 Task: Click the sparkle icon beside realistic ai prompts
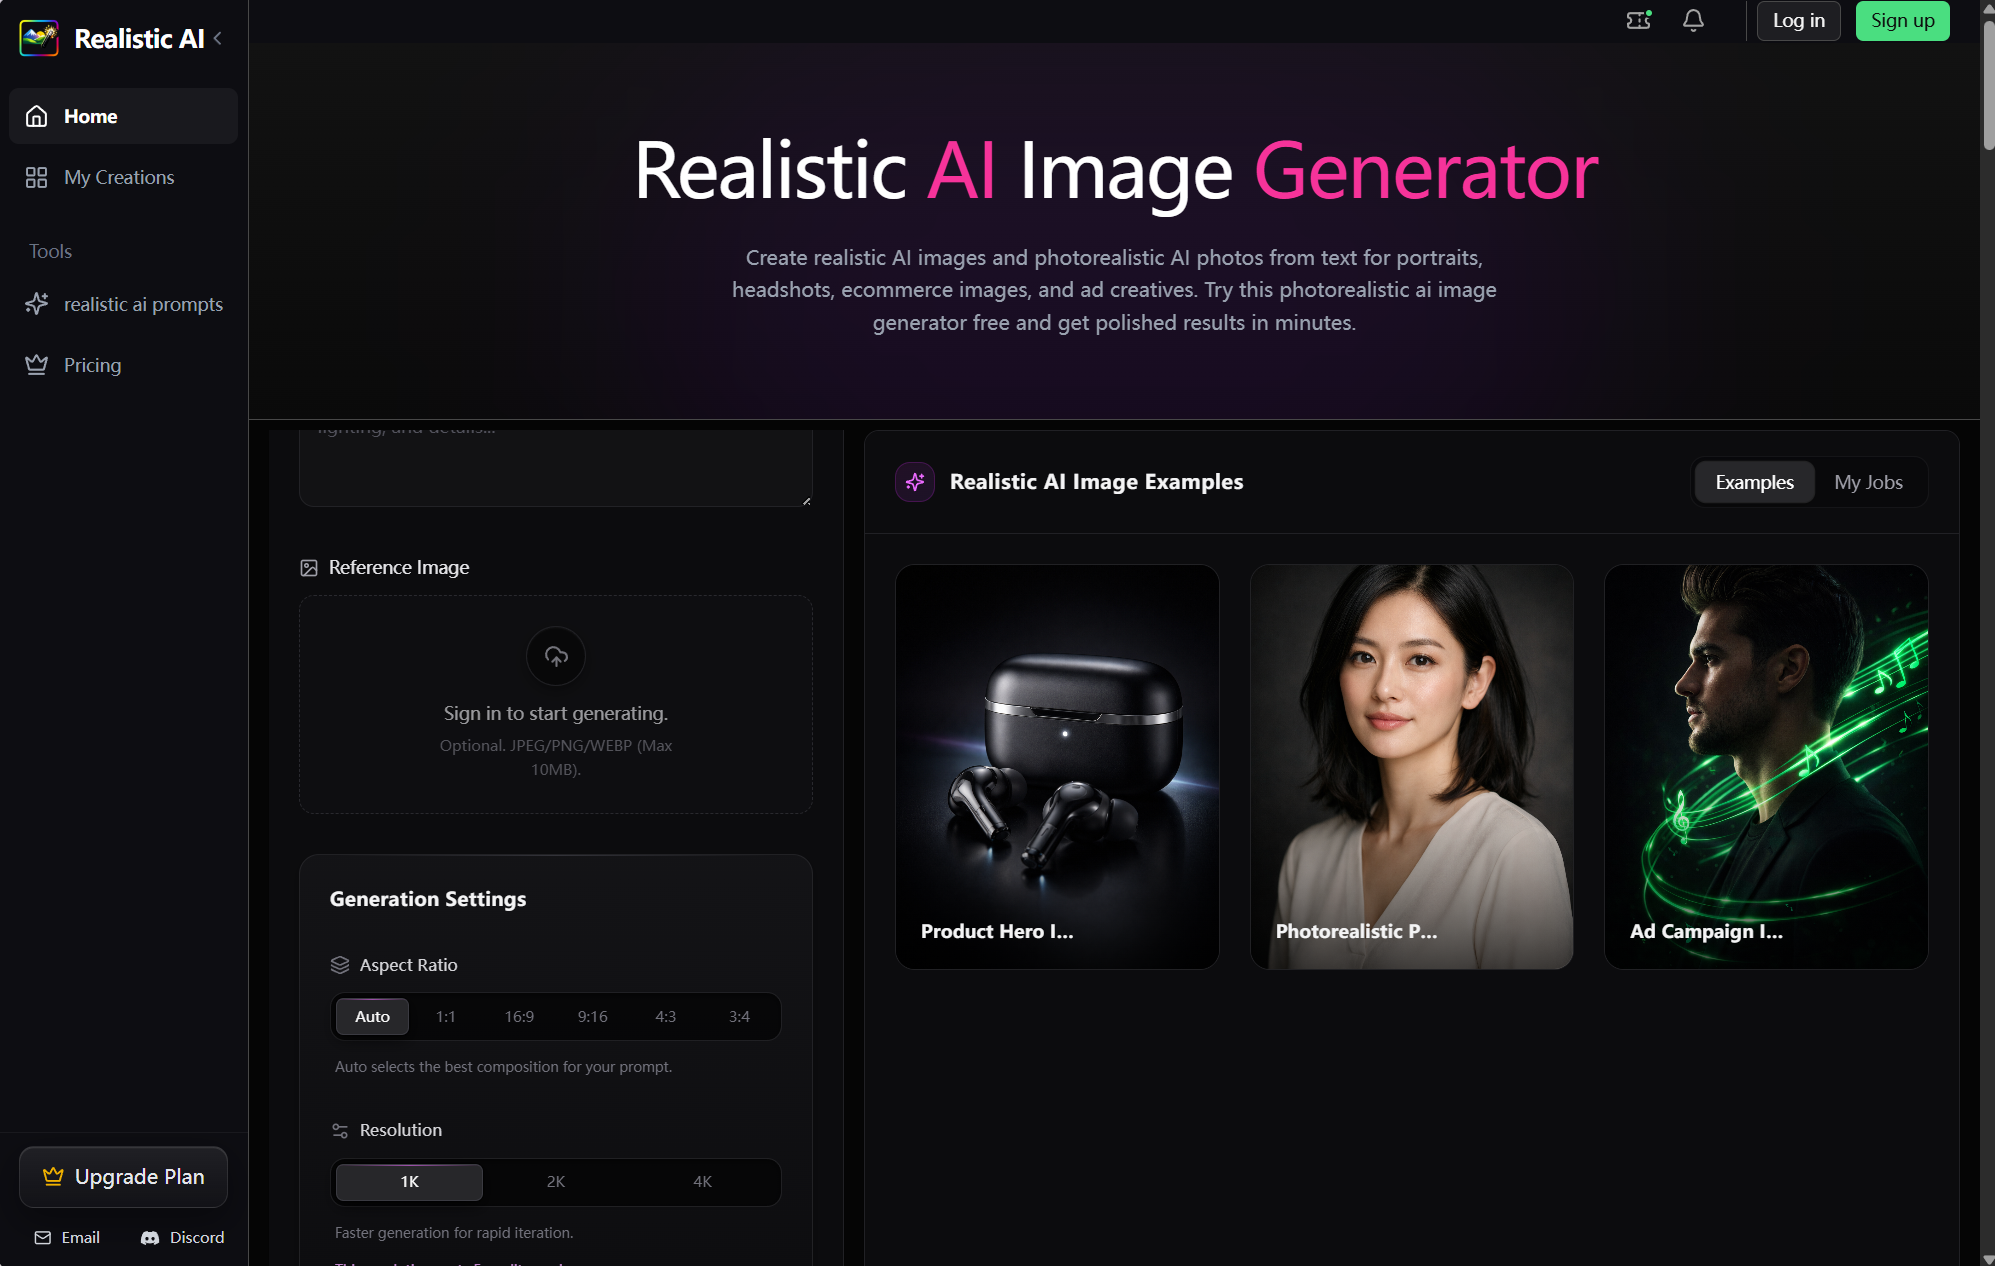pyautogui.click(x=37, y=304)
